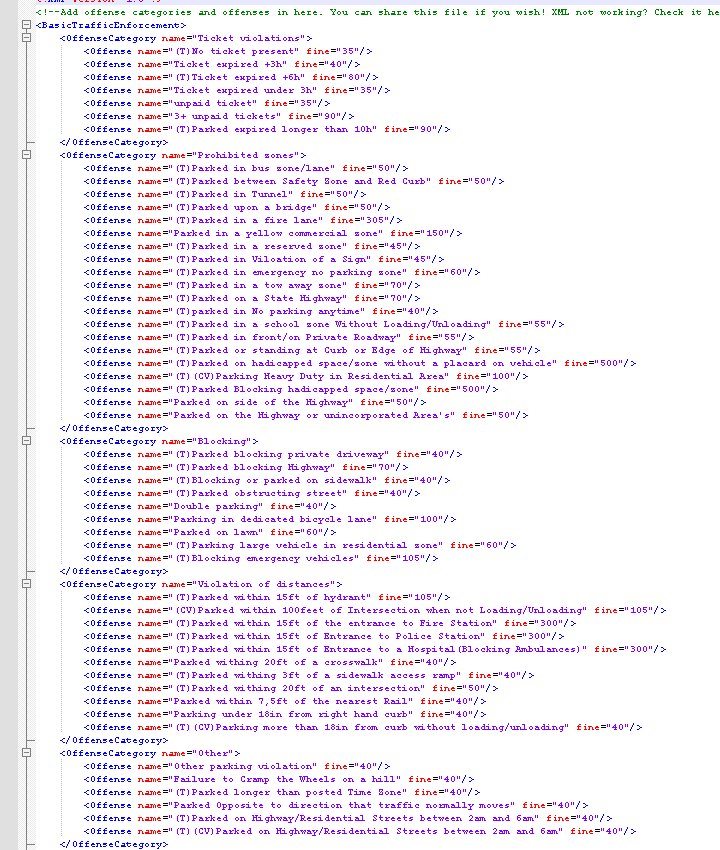Screen dimensions: 720x850
Task: Collapse the BasicTrafficEnforcement root fold marker
Action: pyautogui.click(x=24, y=25)
